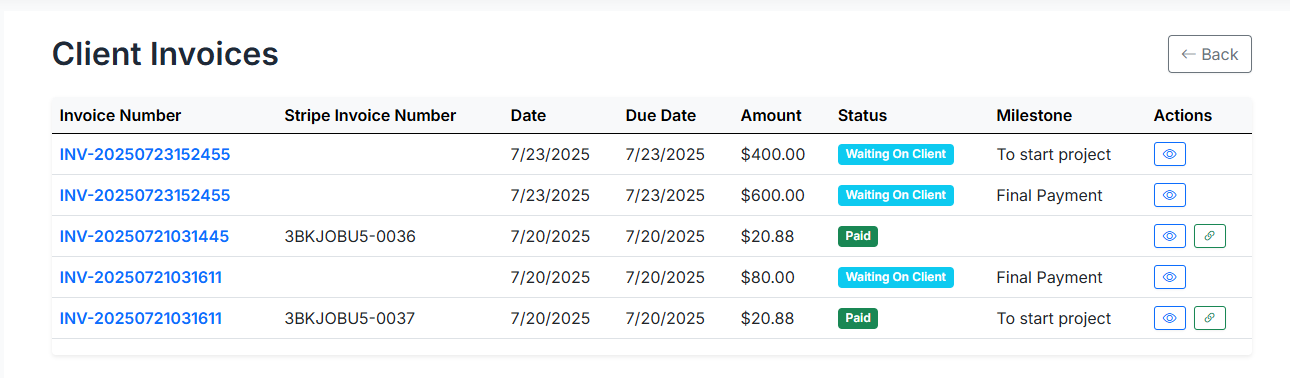1290x378 pixels.
Task: Click the Paid badge for 3BKJOBU5-0036
Action: pos(858,236)
